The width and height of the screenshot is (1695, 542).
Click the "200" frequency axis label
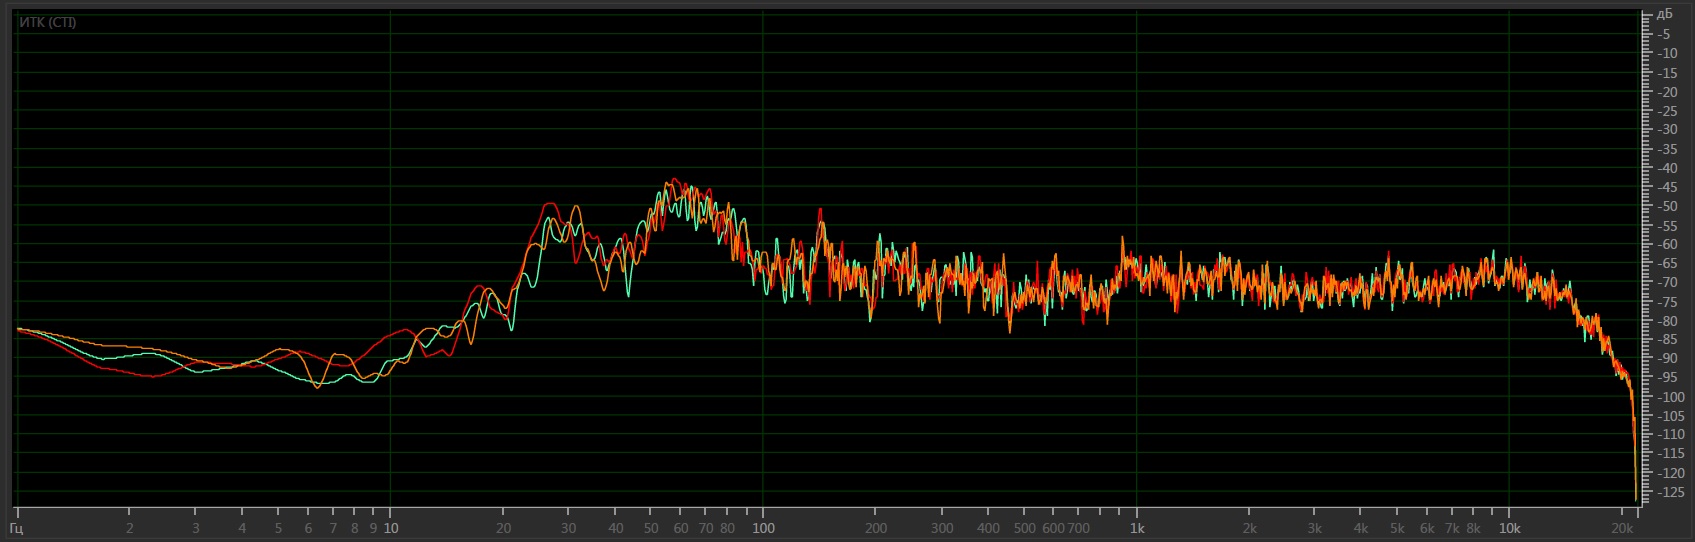coord(876,528)
